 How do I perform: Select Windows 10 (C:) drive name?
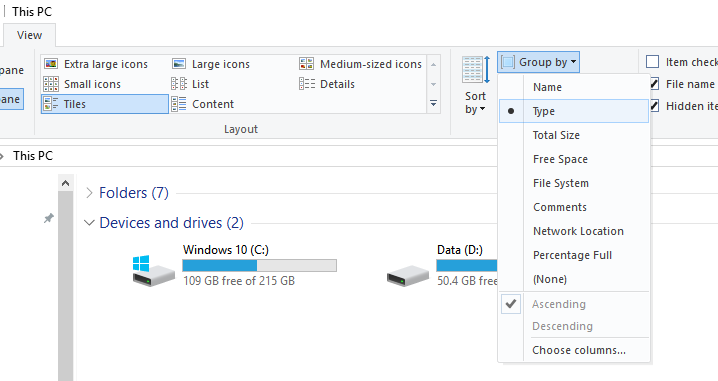(x=226, y=250)
